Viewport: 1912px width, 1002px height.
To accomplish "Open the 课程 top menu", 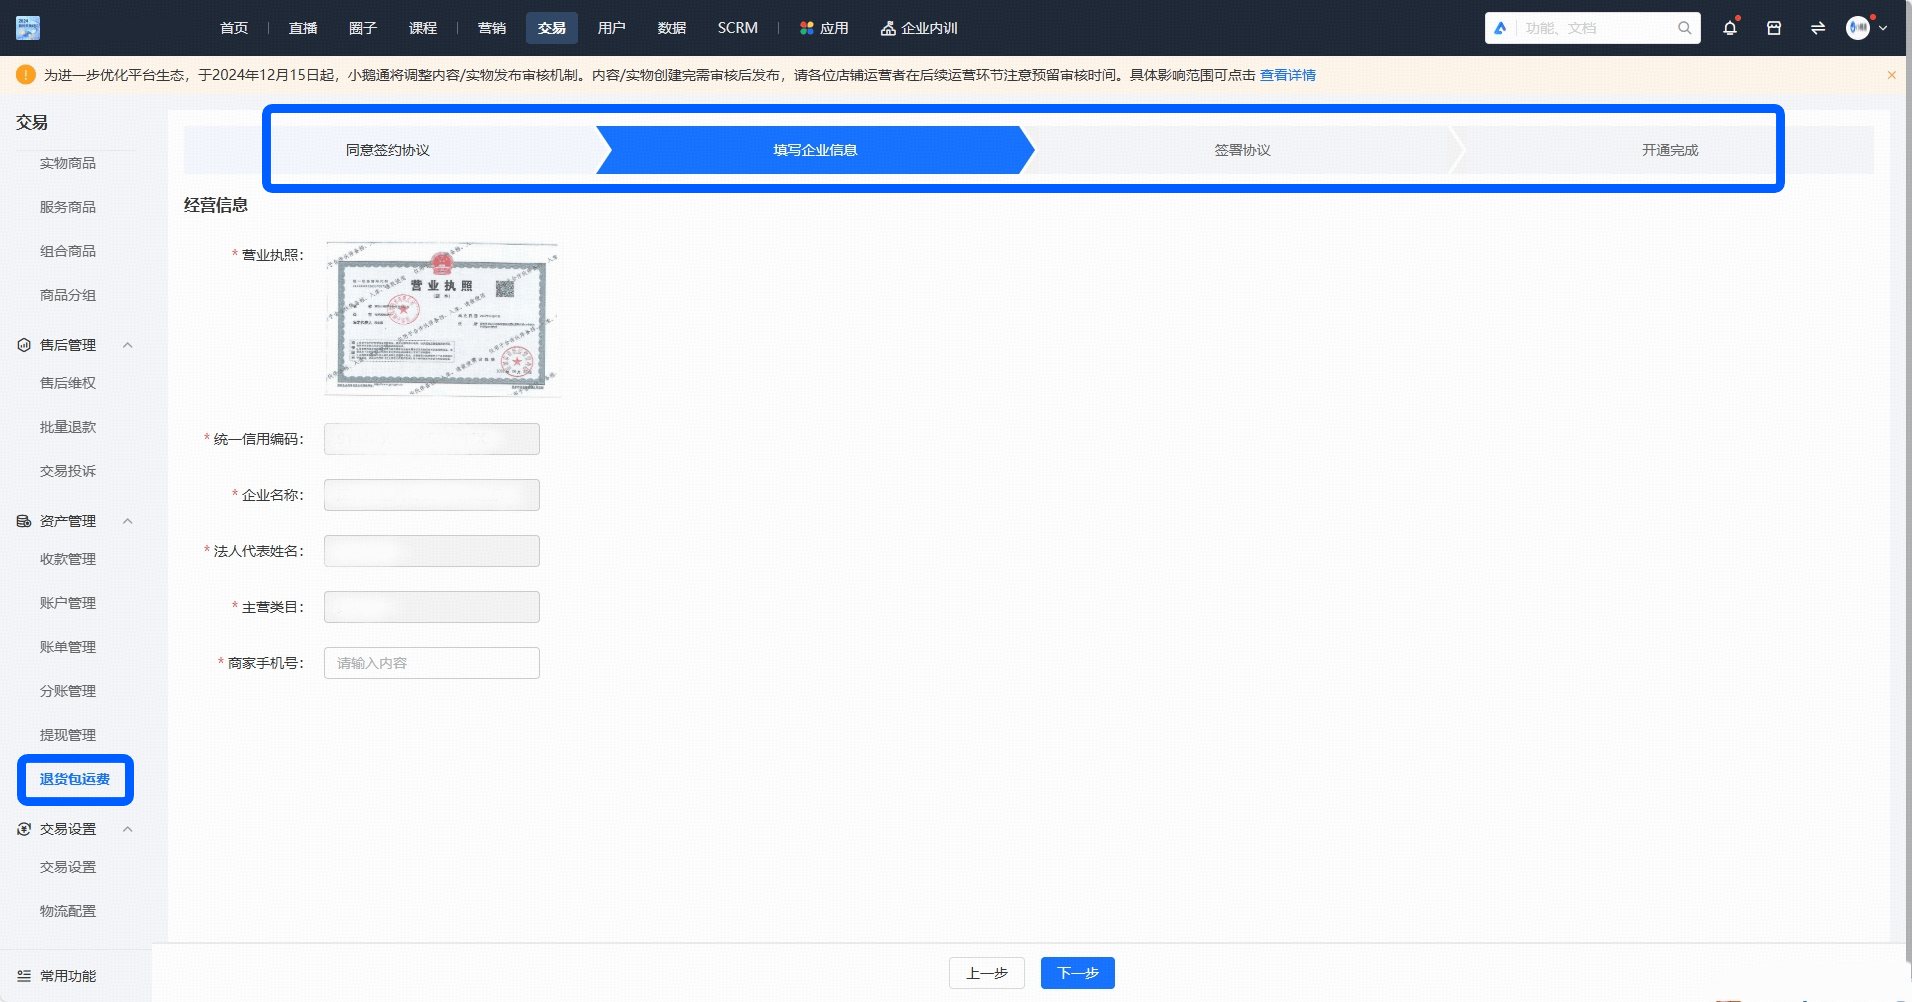I will [423, 28].
